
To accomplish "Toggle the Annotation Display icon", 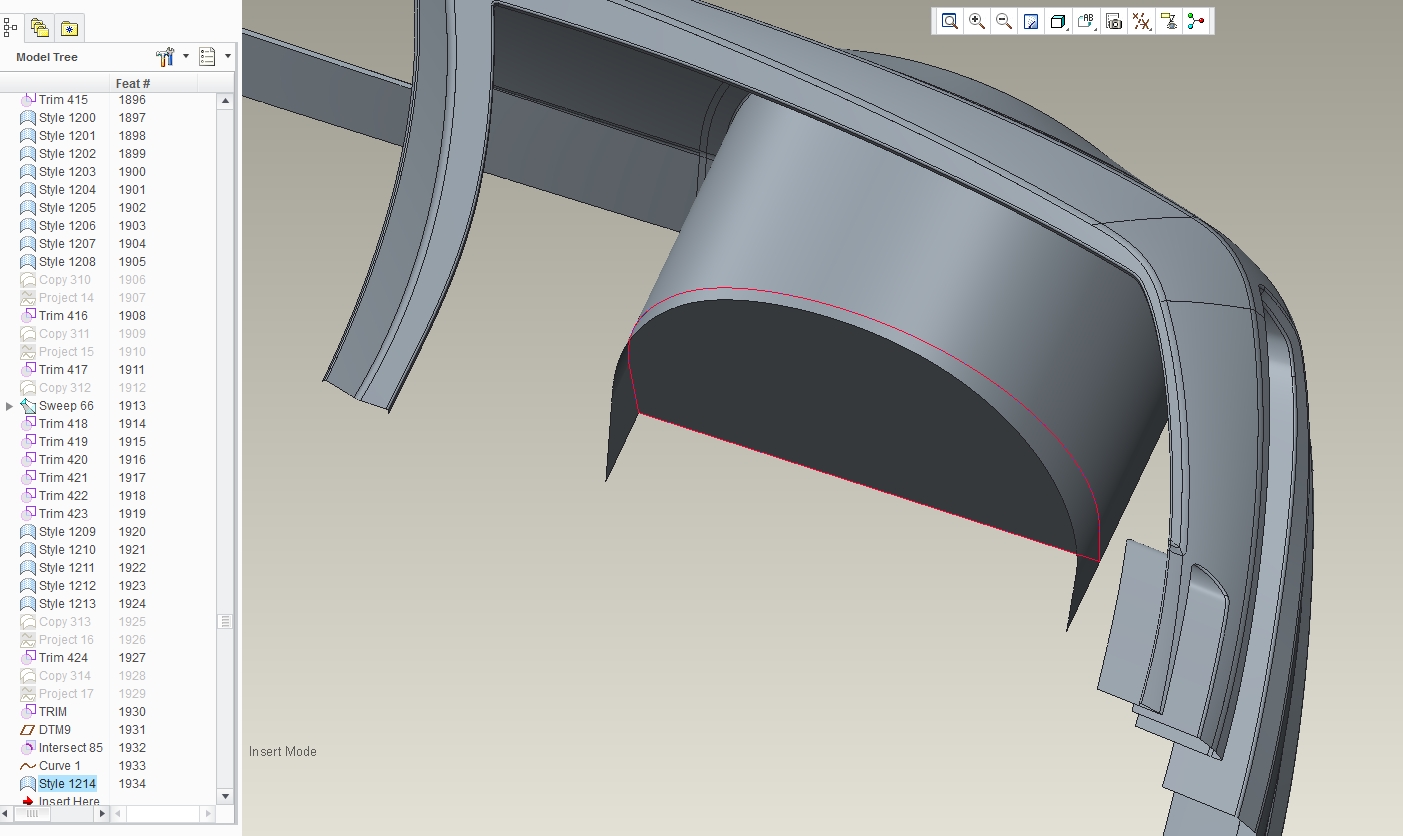I will [1169, 21].
